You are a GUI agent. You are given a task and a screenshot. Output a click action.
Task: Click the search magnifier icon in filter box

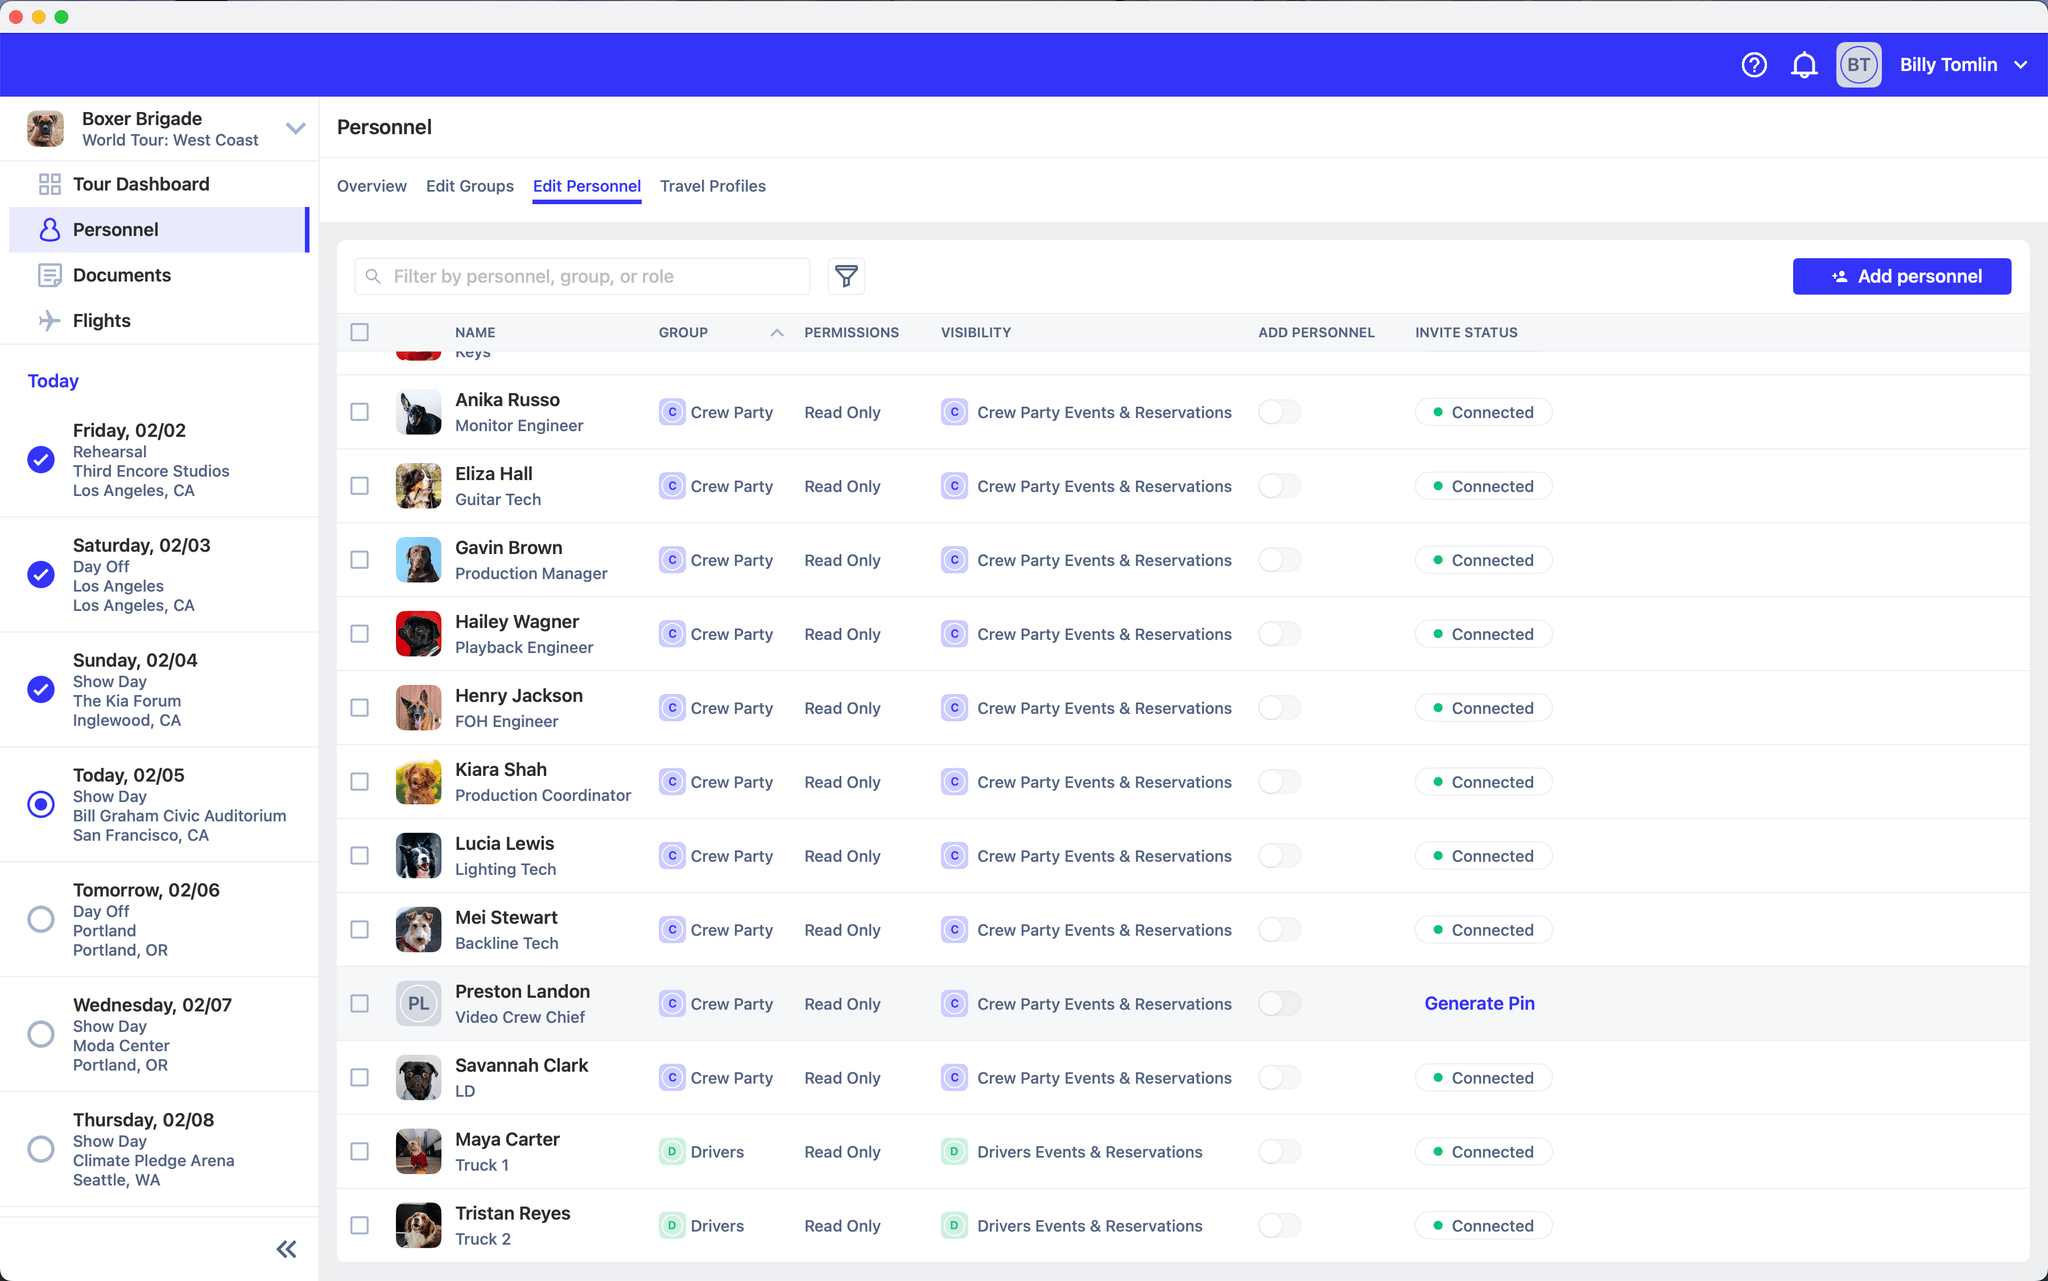click(373, 276)
